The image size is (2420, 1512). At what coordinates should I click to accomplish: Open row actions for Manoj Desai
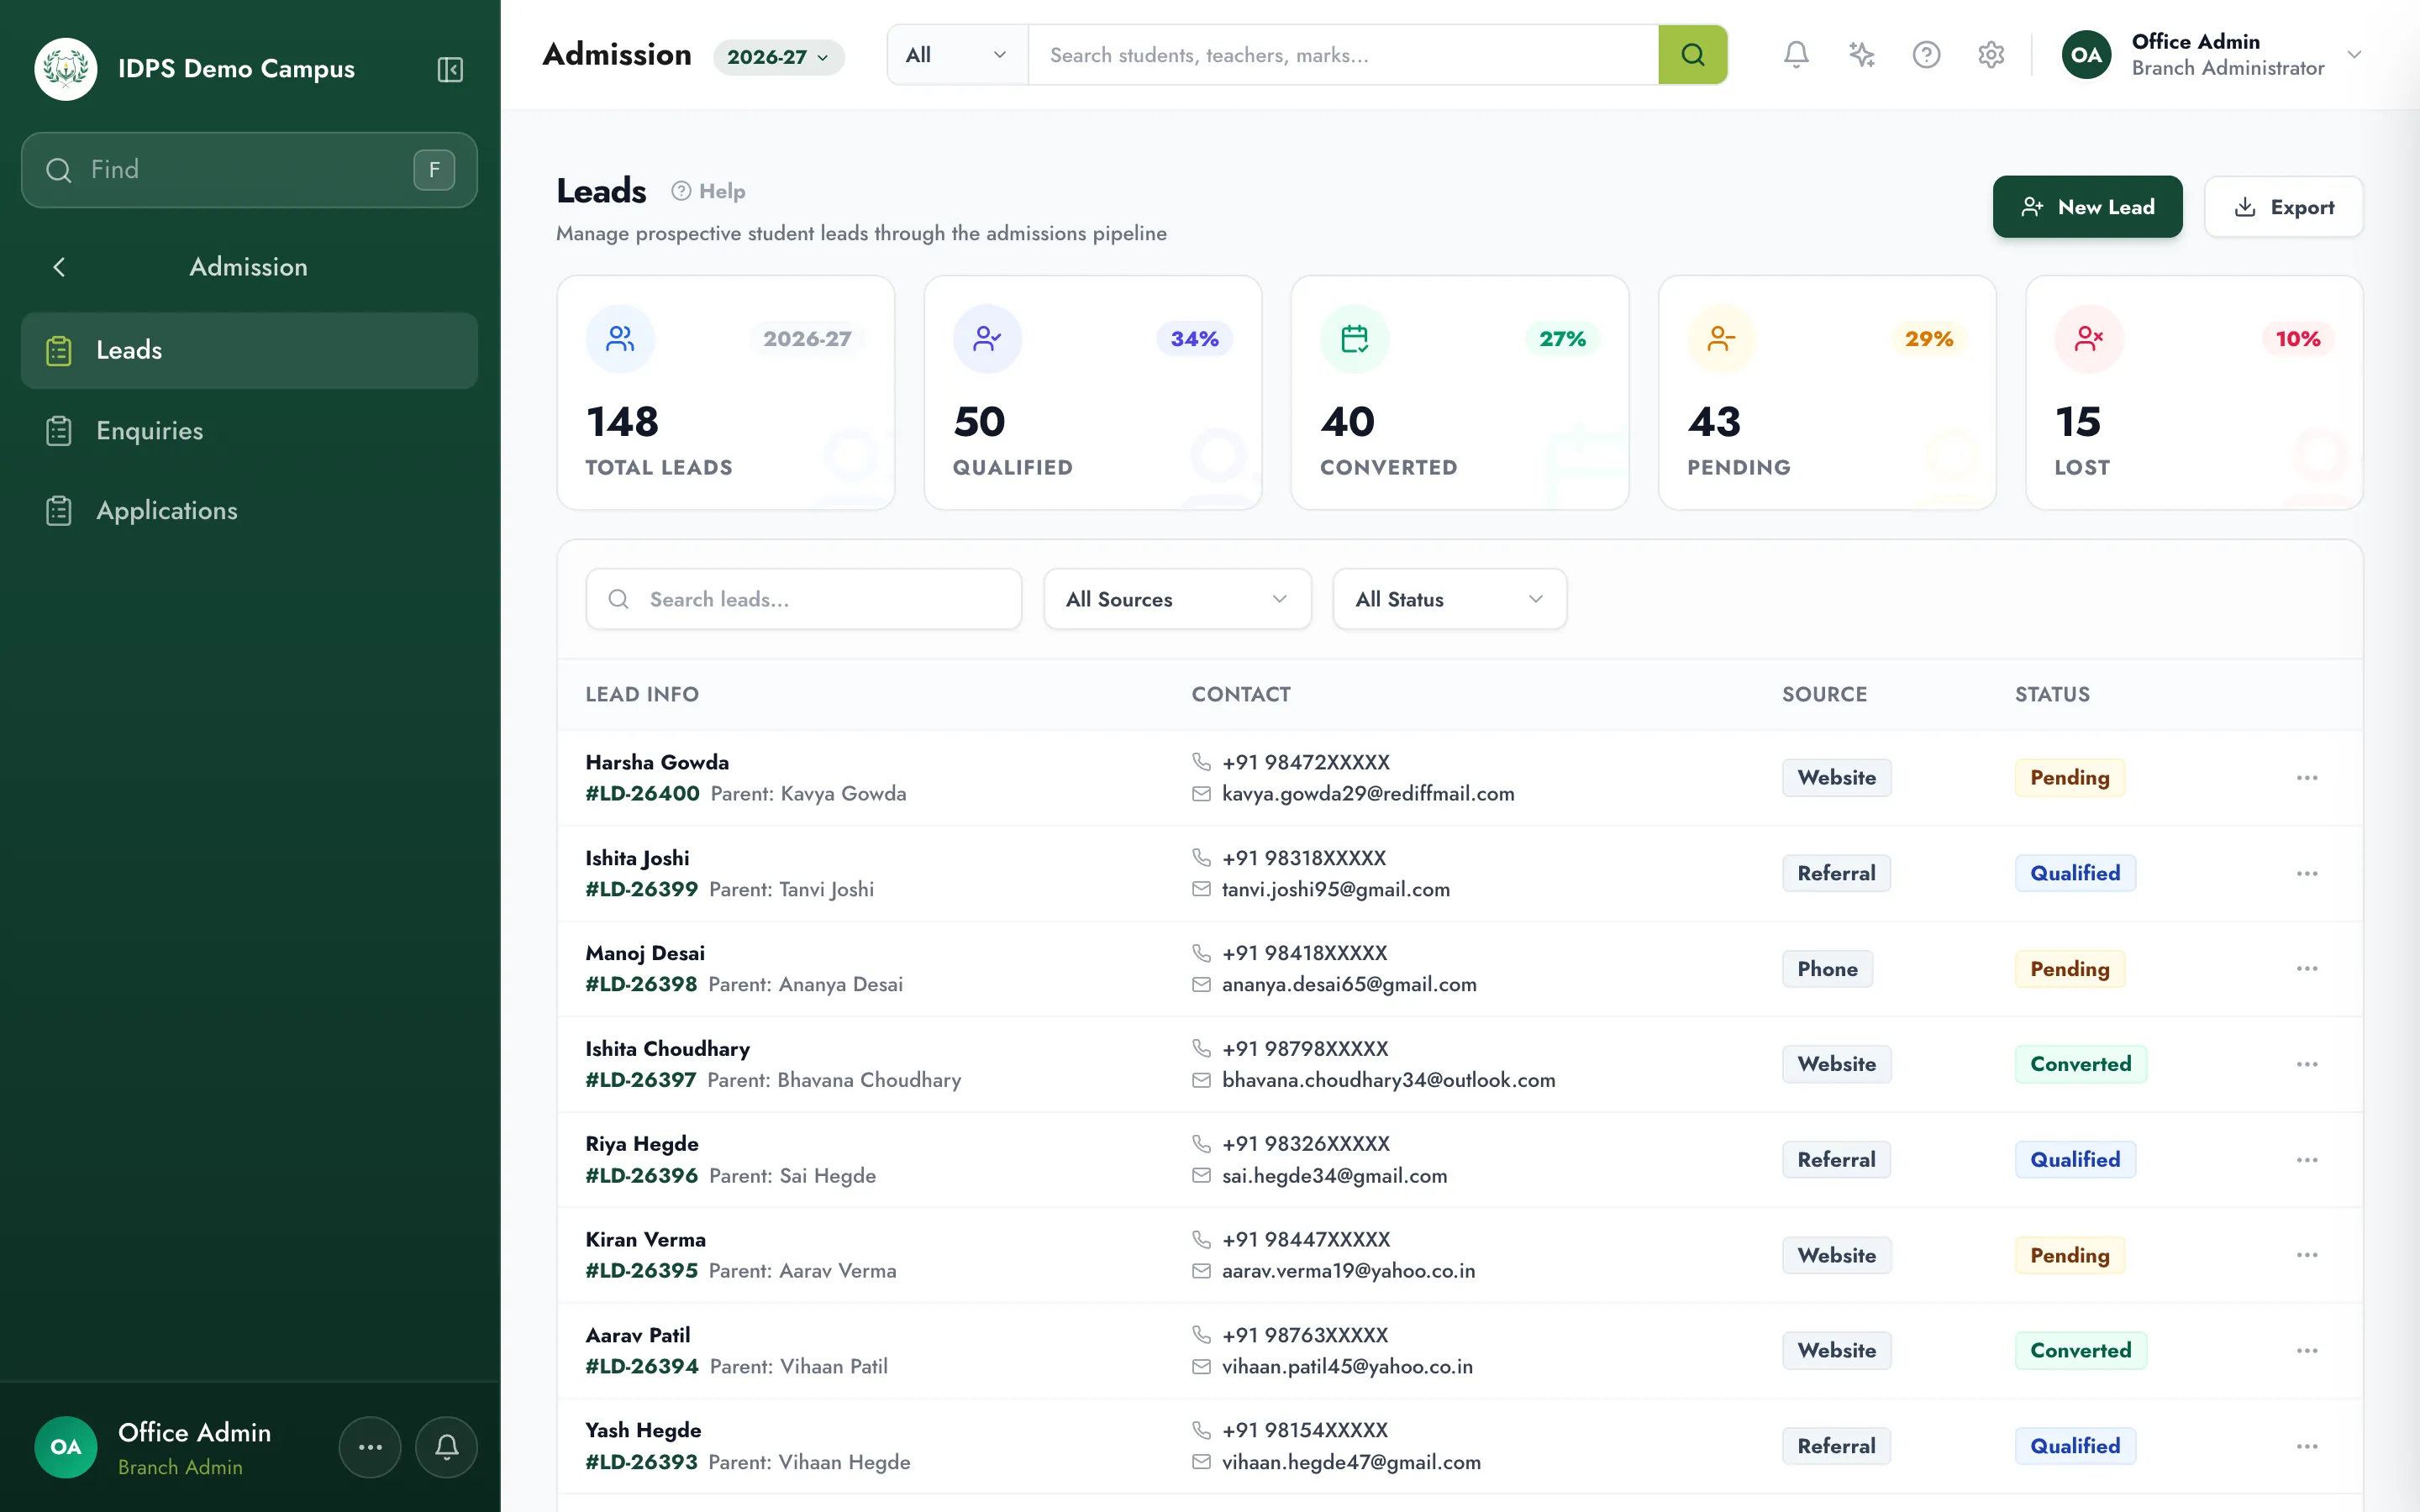[x=2307, y=969]
